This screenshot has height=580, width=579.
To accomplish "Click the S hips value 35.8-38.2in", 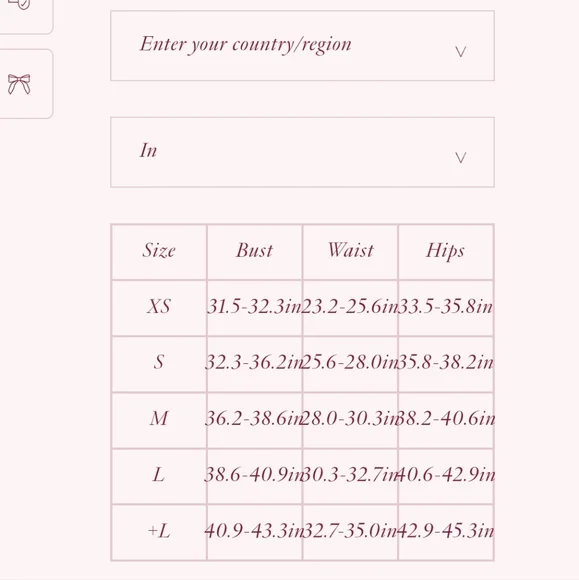I will click(x=446, y=362).
